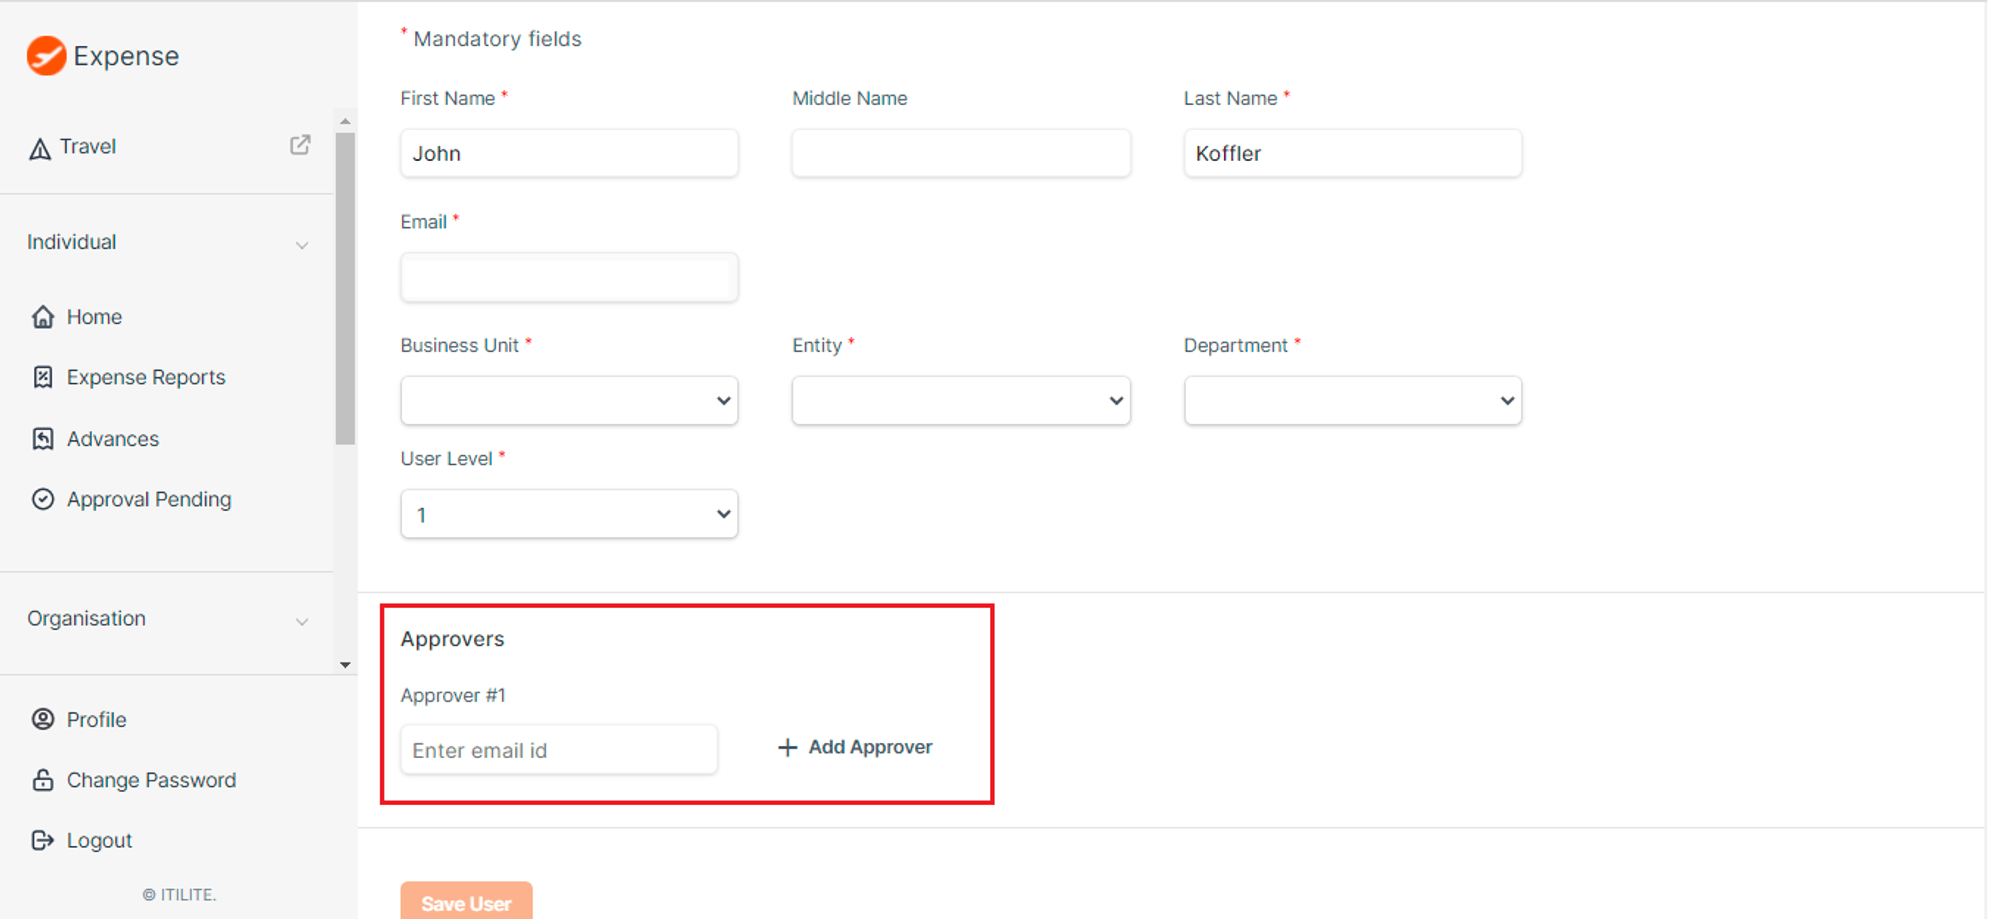Click the Save User button
The image size is (2000, 919).
[466, 902]
